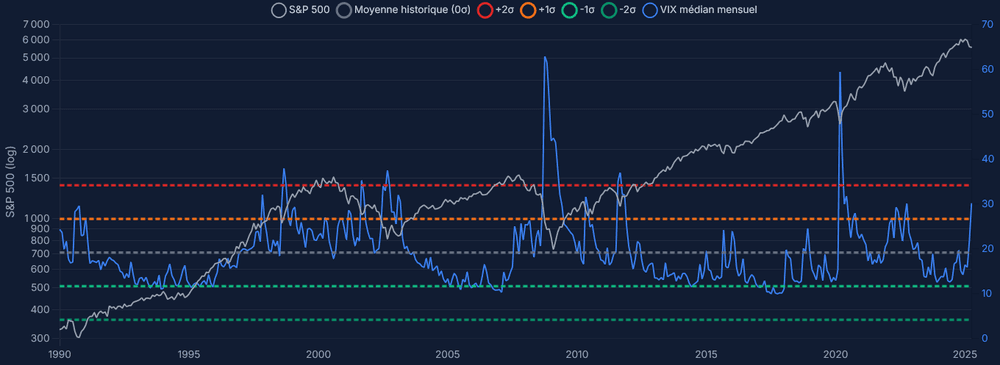Click the x-axis label 2020
Screen dimensions: 1000x365
[836, 354]
